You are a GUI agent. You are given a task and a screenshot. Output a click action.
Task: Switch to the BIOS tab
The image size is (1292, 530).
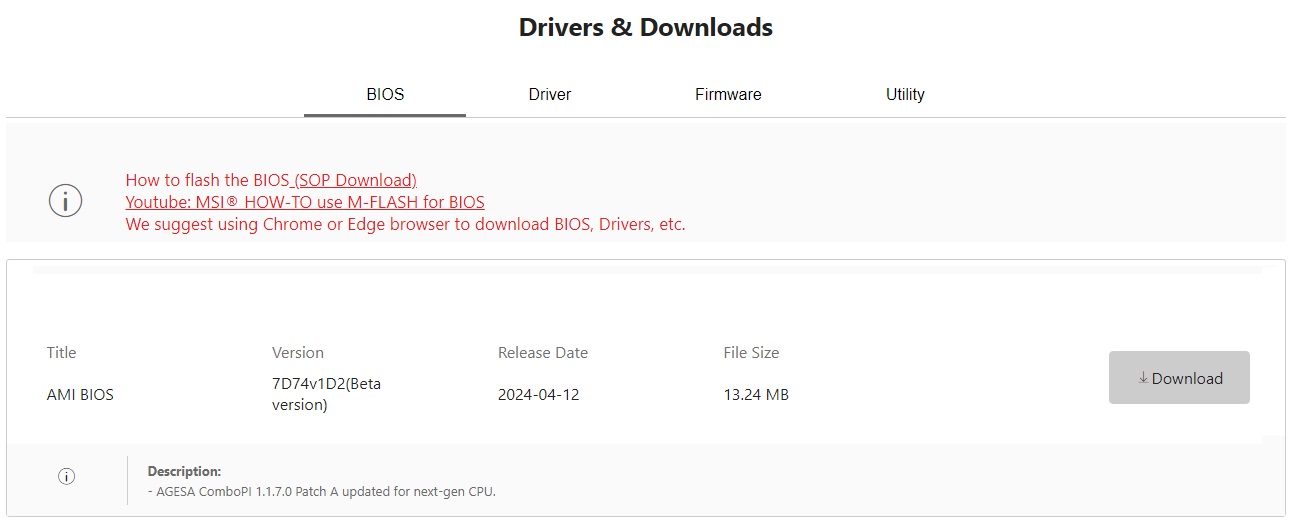pos(385,95)
